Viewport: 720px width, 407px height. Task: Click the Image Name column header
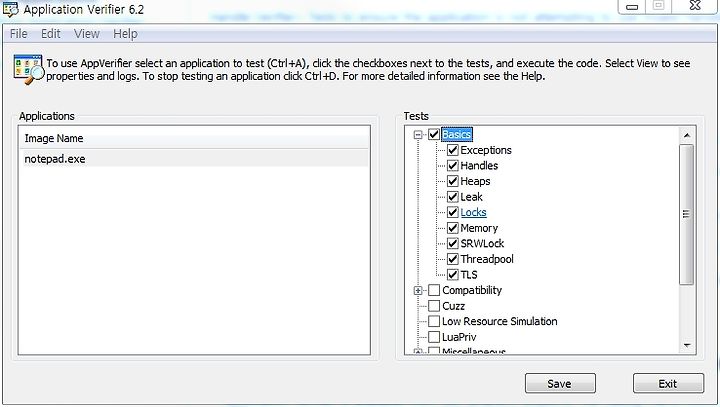[194, 138]
